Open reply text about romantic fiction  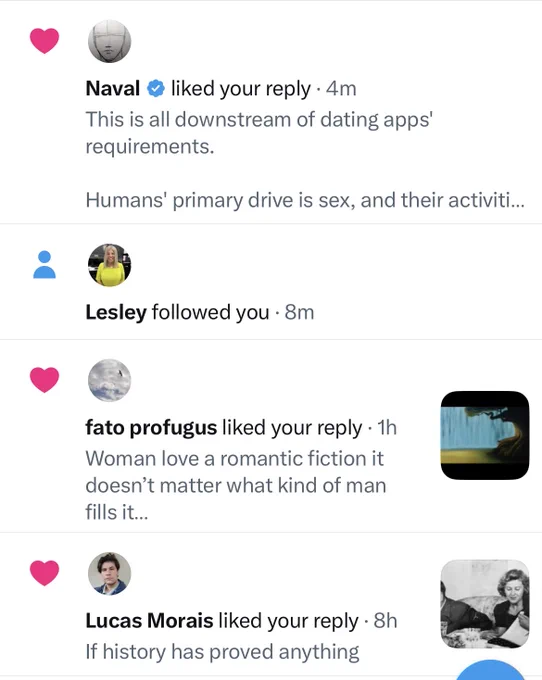point(235,485)
